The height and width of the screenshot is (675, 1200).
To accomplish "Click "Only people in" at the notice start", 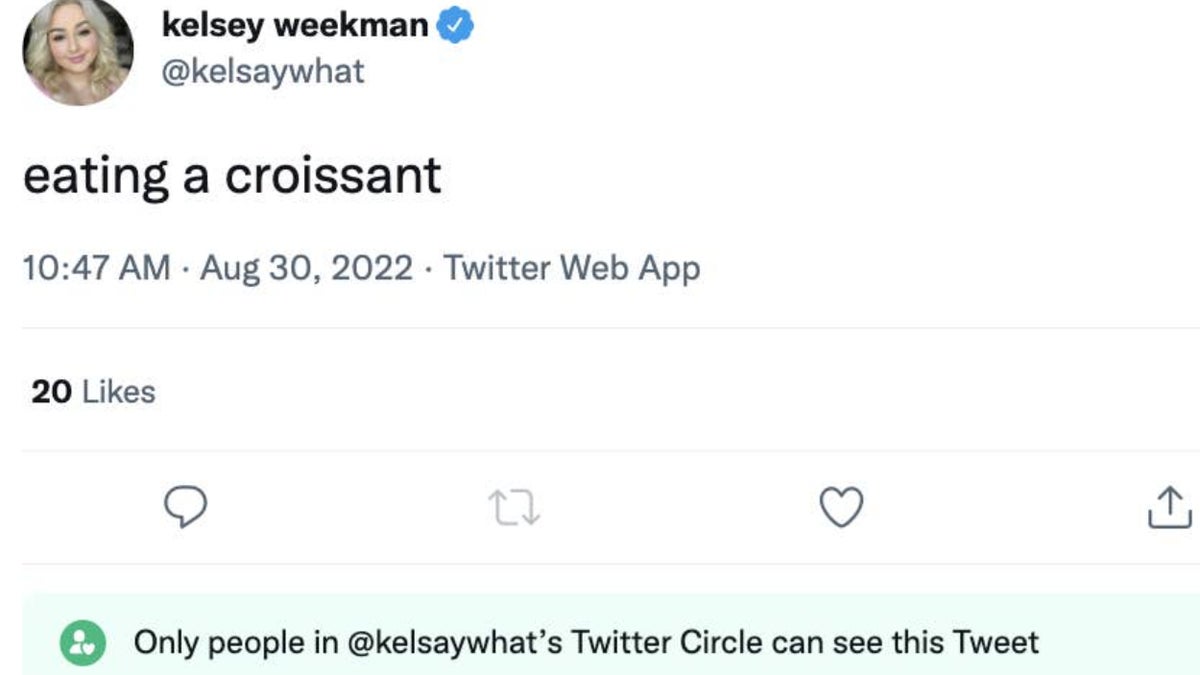I will tap(236, 642).
